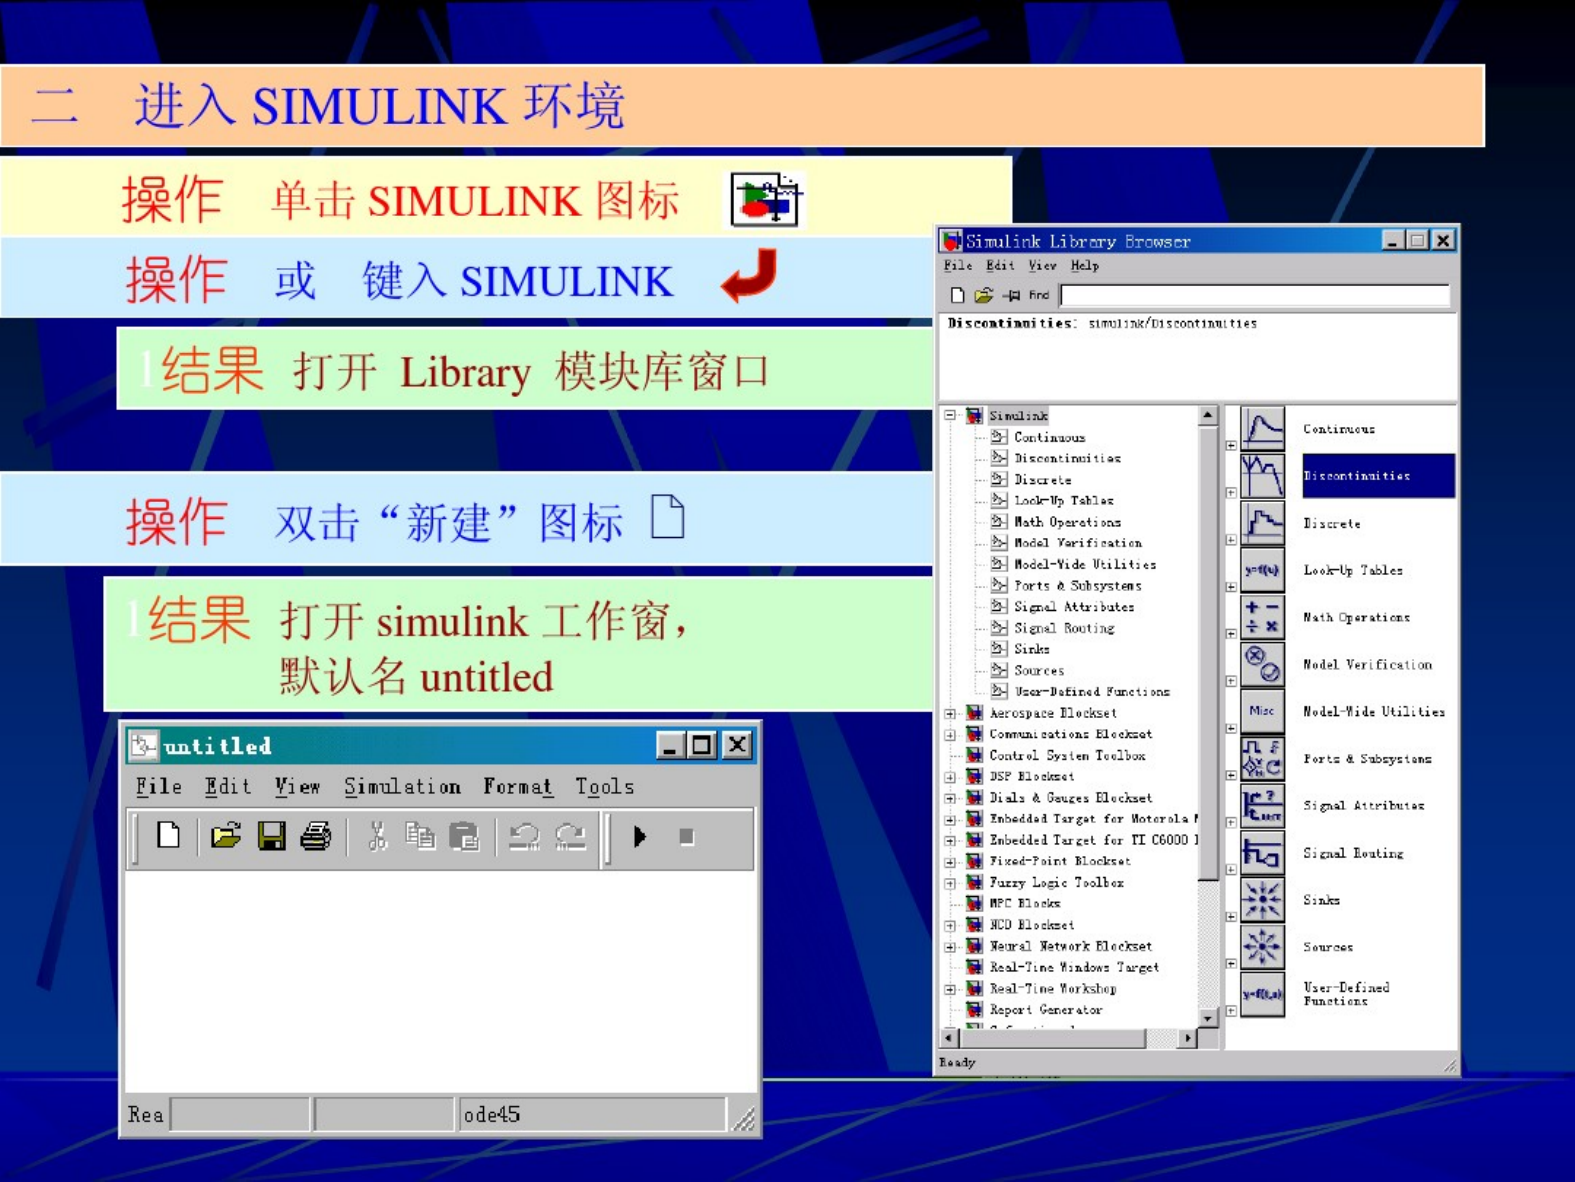Collapse the Simulink tree node
Viewport: 1575px width, 1182px height.
coord(951,415)
